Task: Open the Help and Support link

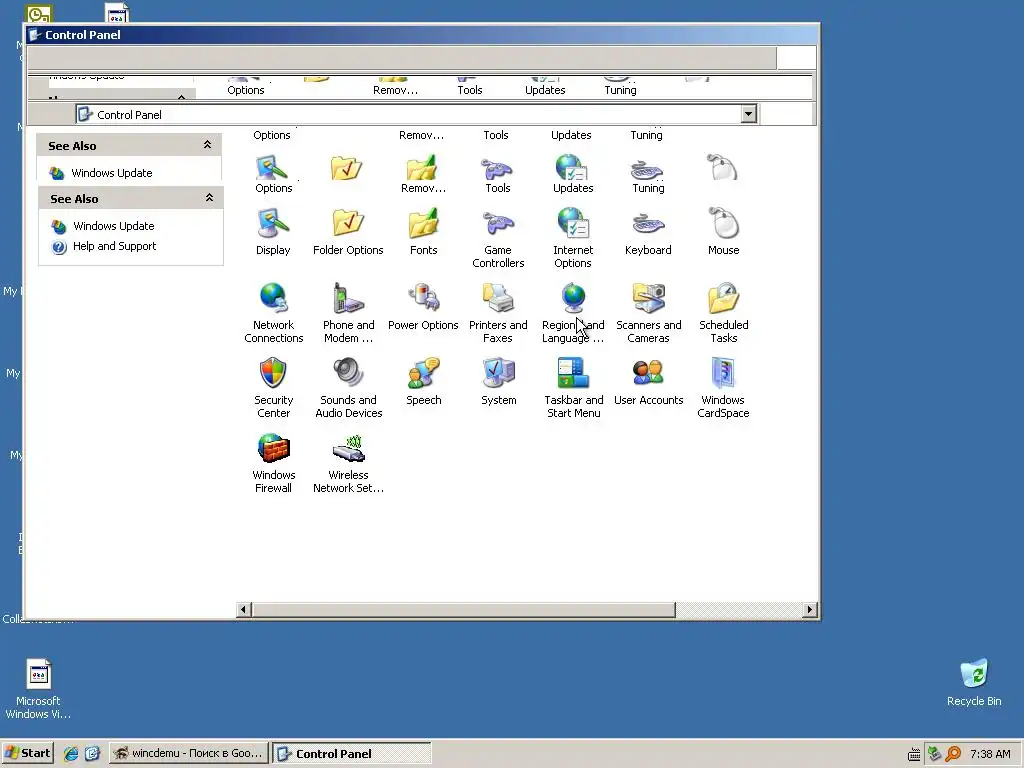Action: point(114,246)
